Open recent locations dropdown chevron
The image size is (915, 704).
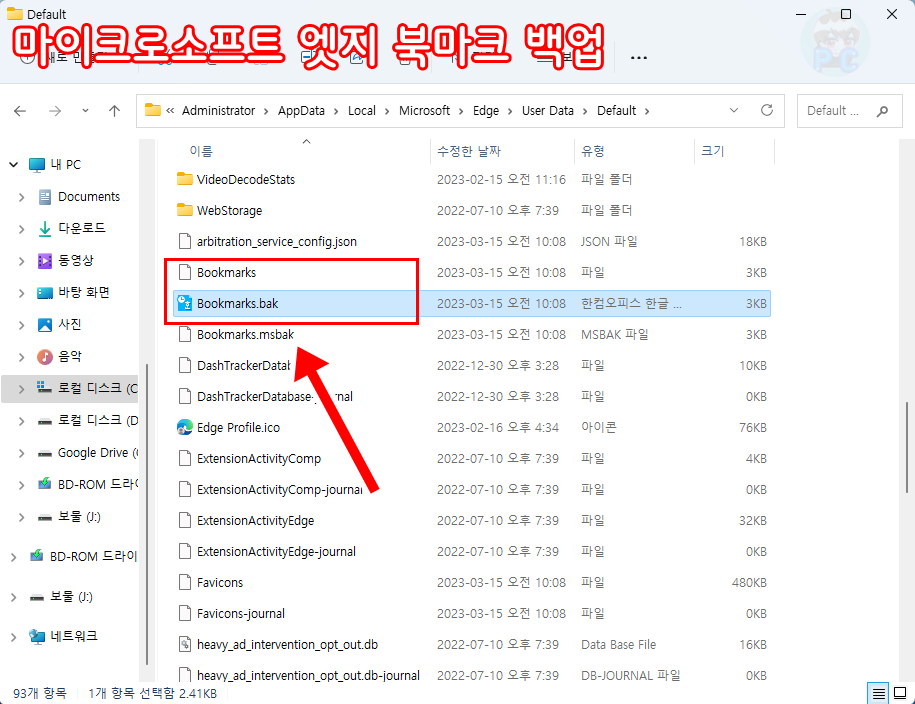85,110
